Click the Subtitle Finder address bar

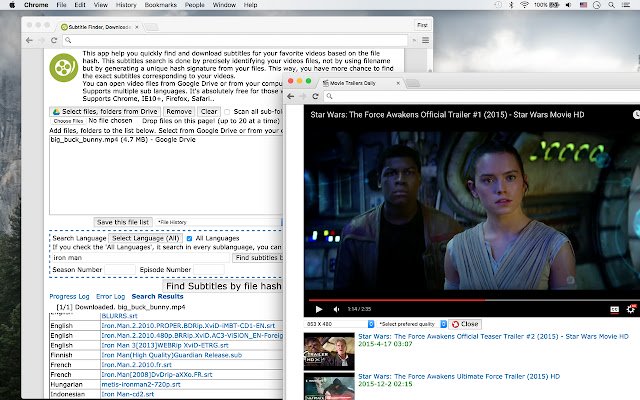(x=235, y=40)
